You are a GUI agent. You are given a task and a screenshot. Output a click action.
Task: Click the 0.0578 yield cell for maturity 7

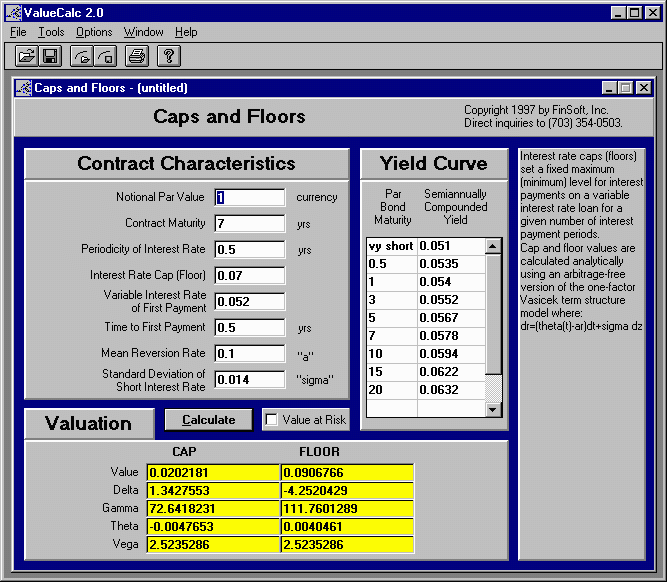(450, 335)
